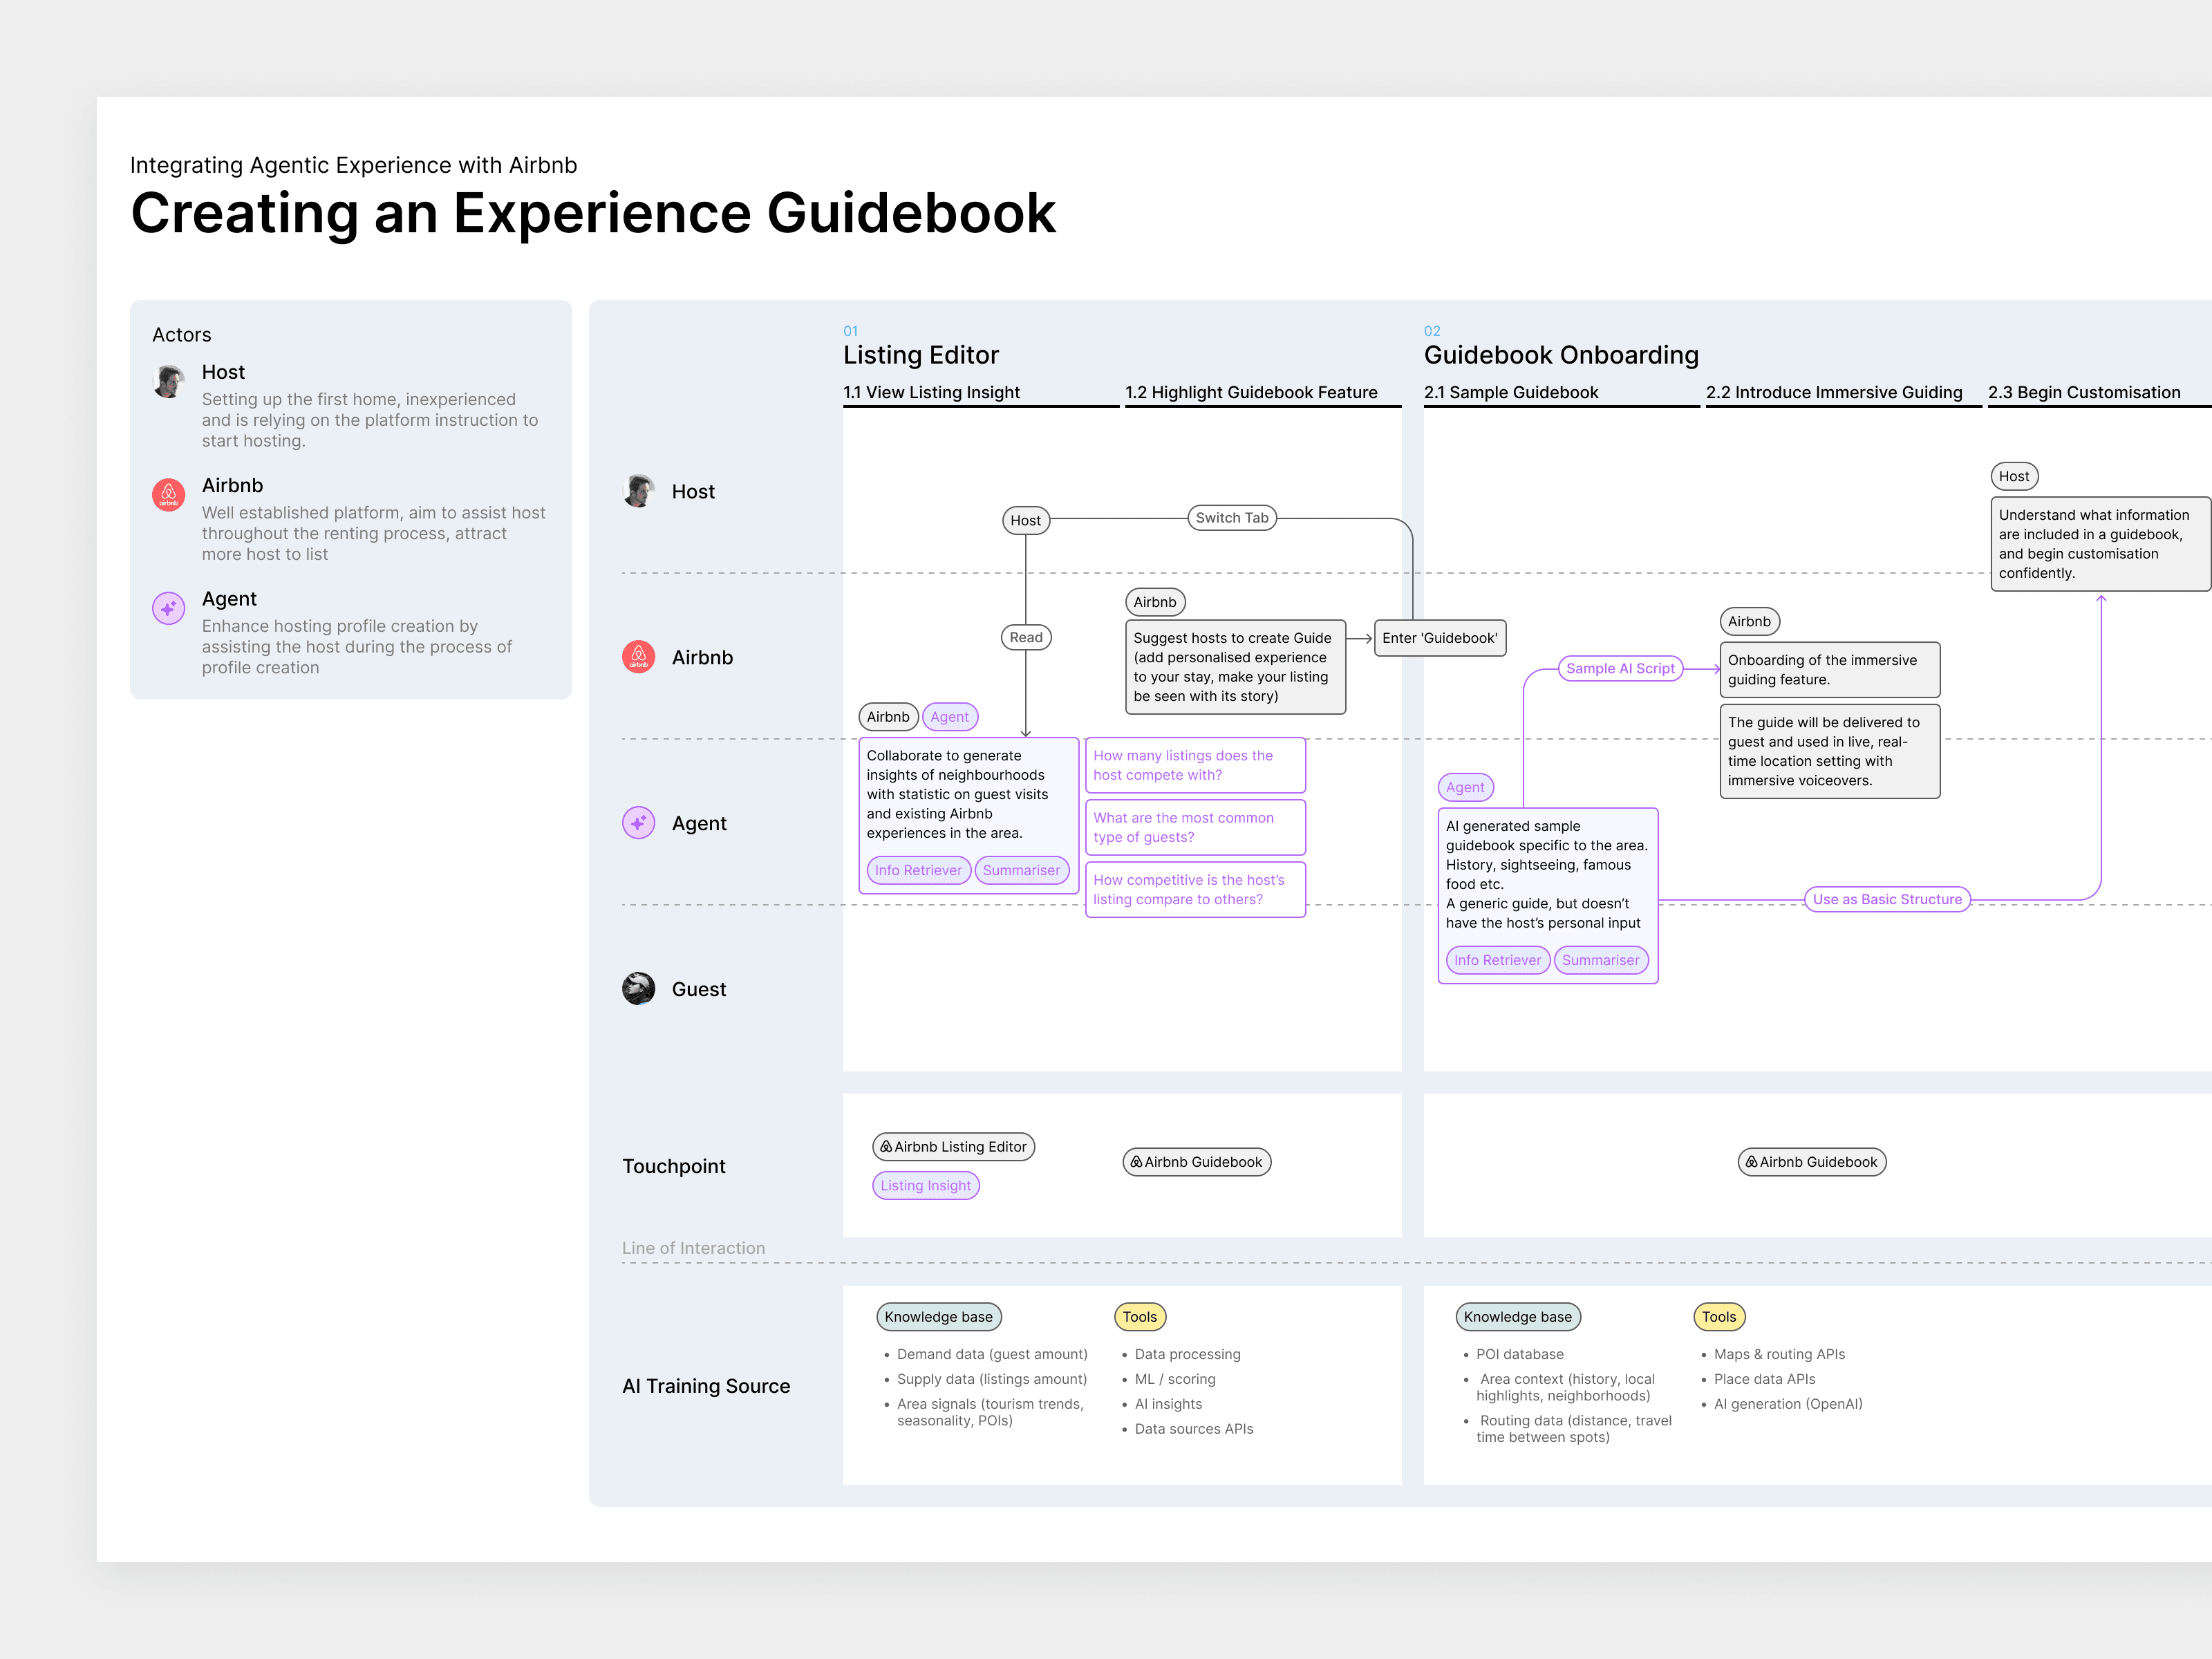Click the Guest avatar in the swimlane row

pos(638,989)
